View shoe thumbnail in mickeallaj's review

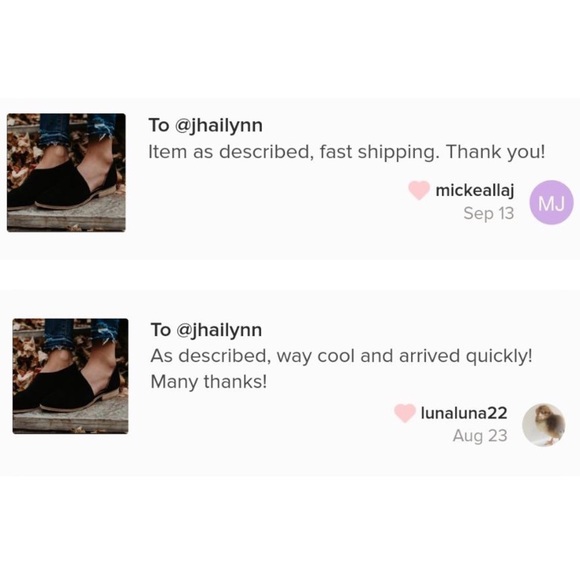point(66,173)
